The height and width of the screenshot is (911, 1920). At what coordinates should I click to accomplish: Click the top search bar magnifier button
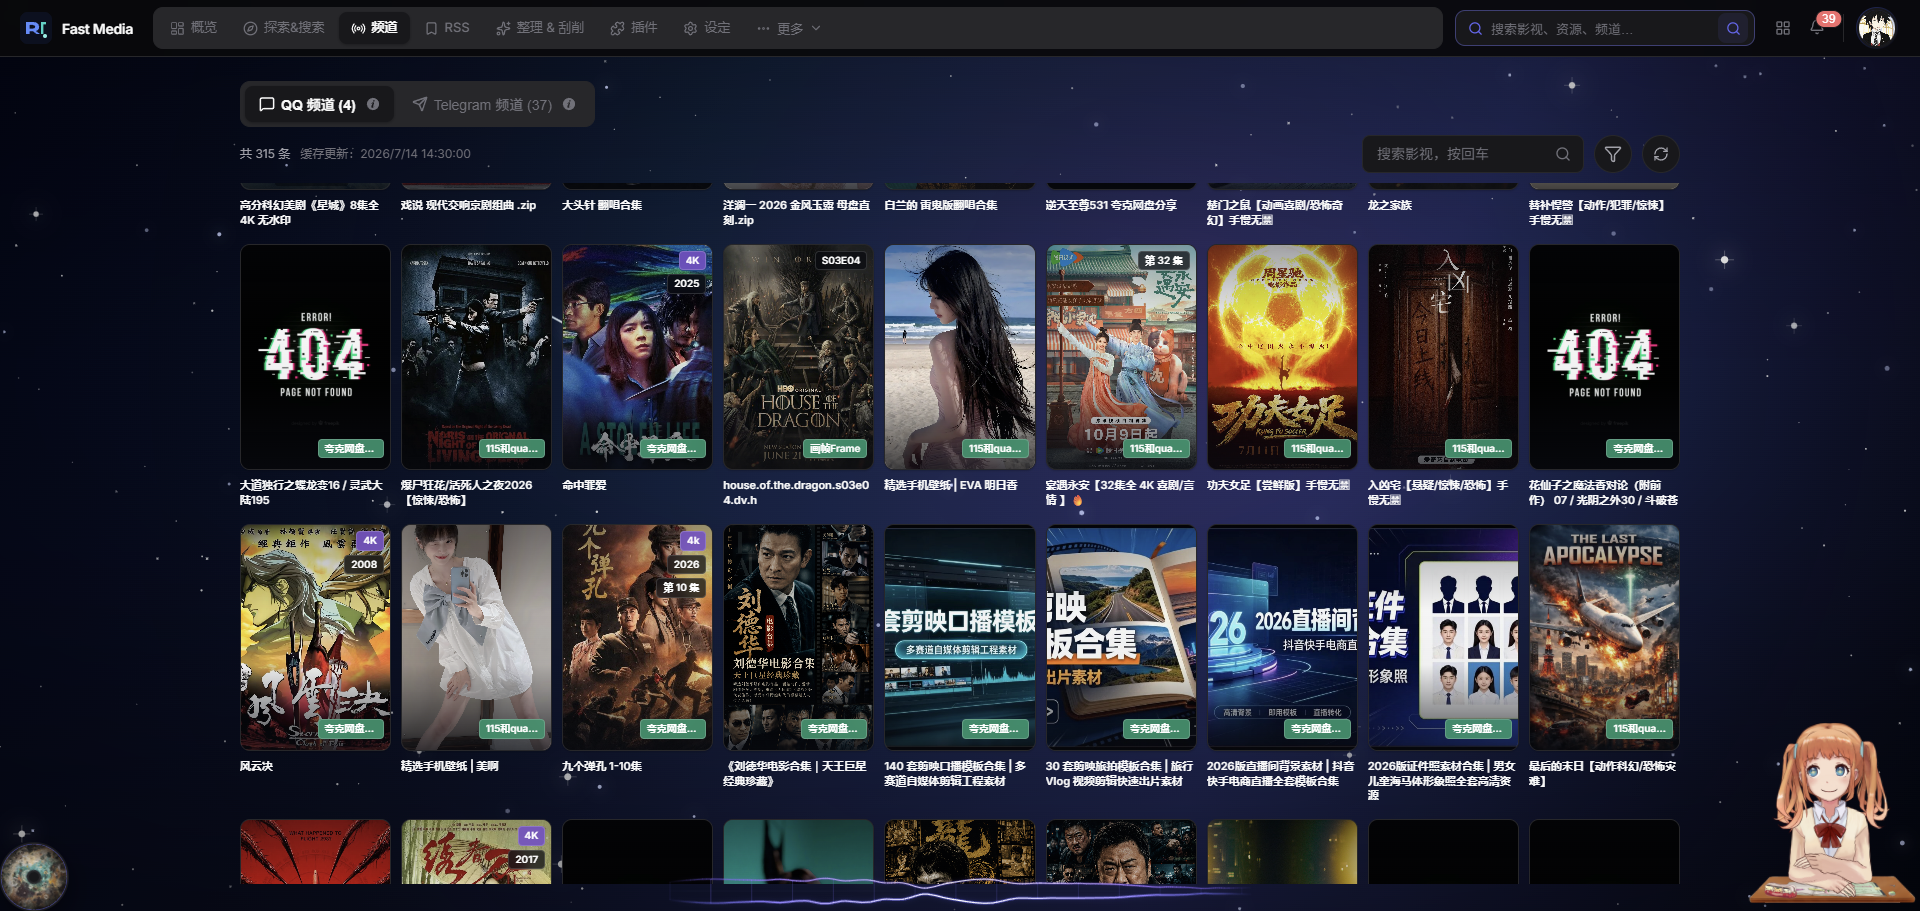pos(1733,29)
